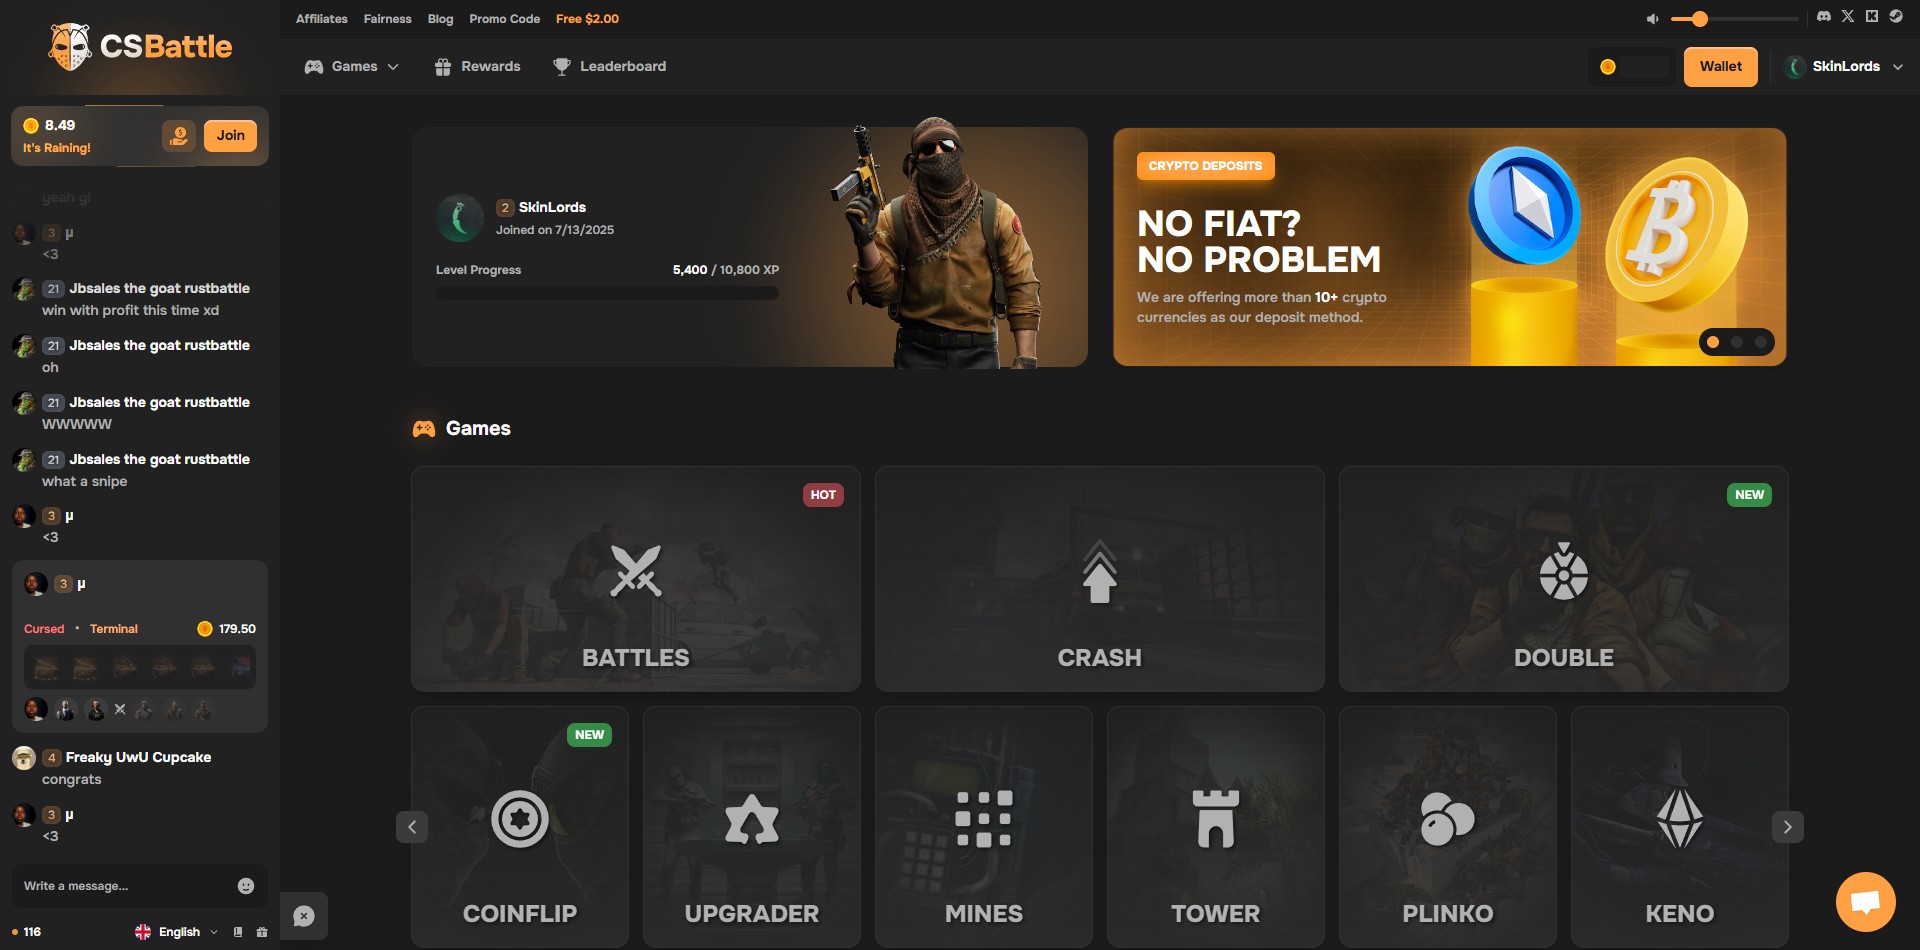Viewport: 1920px width, 950px height.
Task: Go to Rewards page
Action: point(477,67)
